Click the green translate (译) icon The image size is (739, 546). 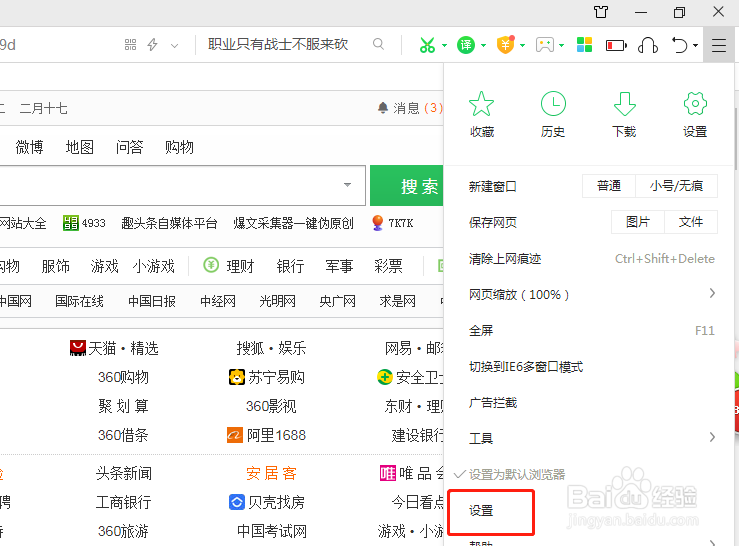click(x=466, y=45)
